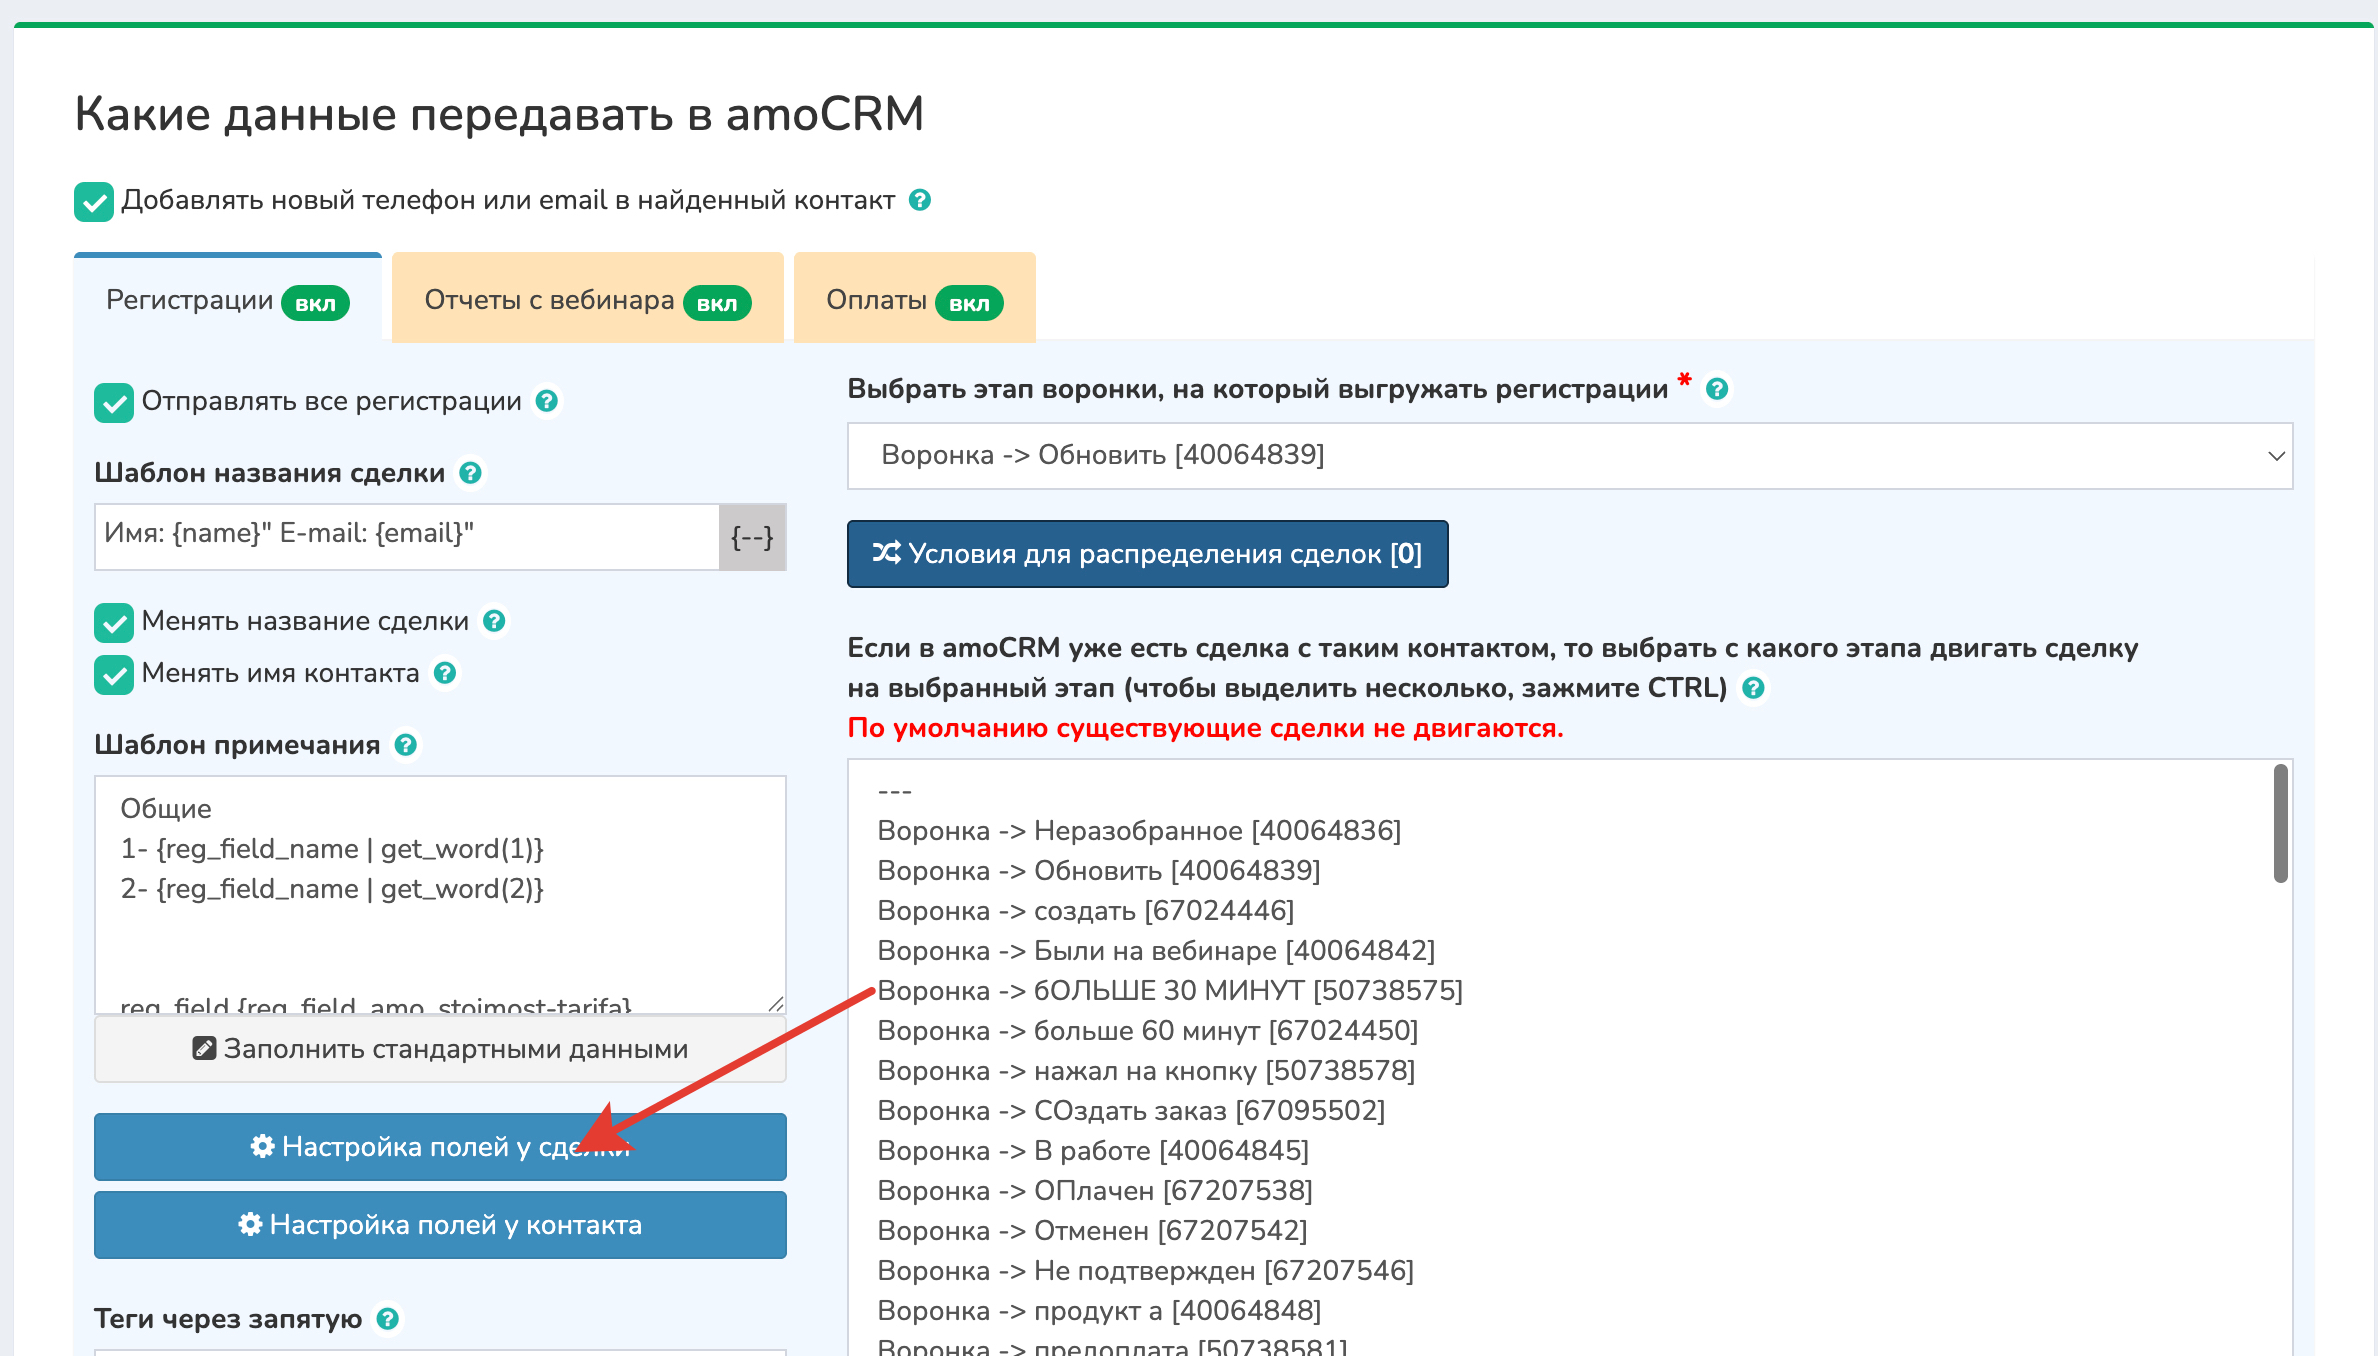Uncheck 'Добавлять новый телефон или email' checkbox

pos(94,201)
